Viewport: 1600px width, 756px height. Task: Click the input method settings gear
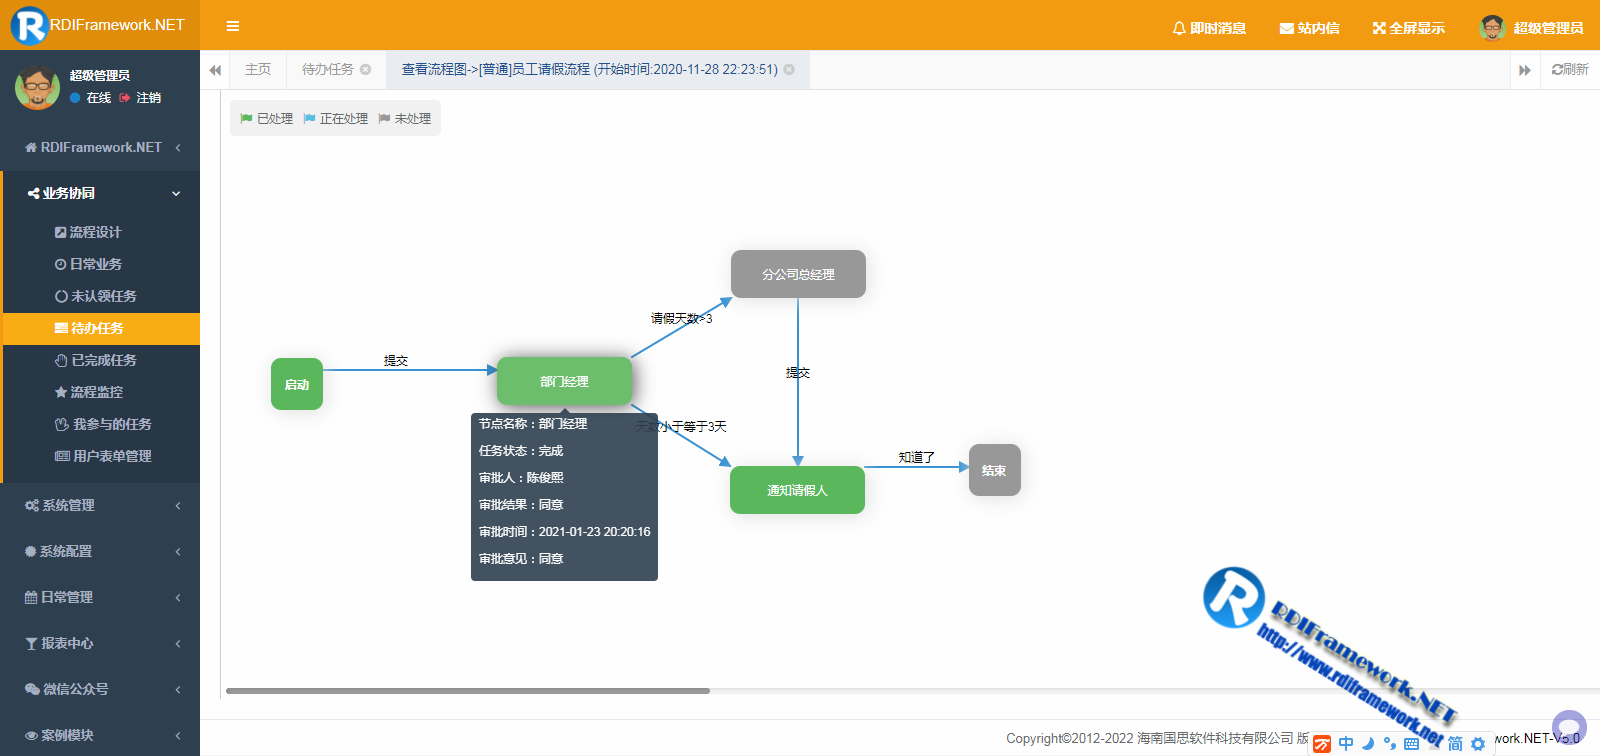(x=1478, y=744)
